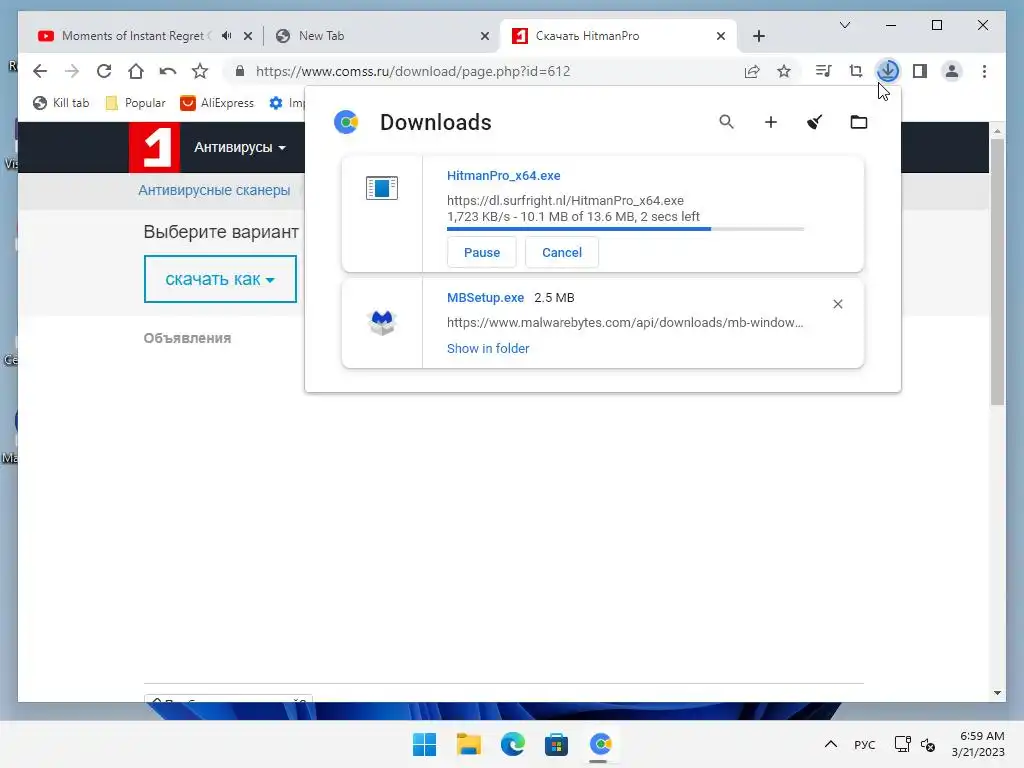The width and height of the screenshot is (1024, 768).
Task: Close the YouTube Moments tab
Action: click(x=248, y=36)
